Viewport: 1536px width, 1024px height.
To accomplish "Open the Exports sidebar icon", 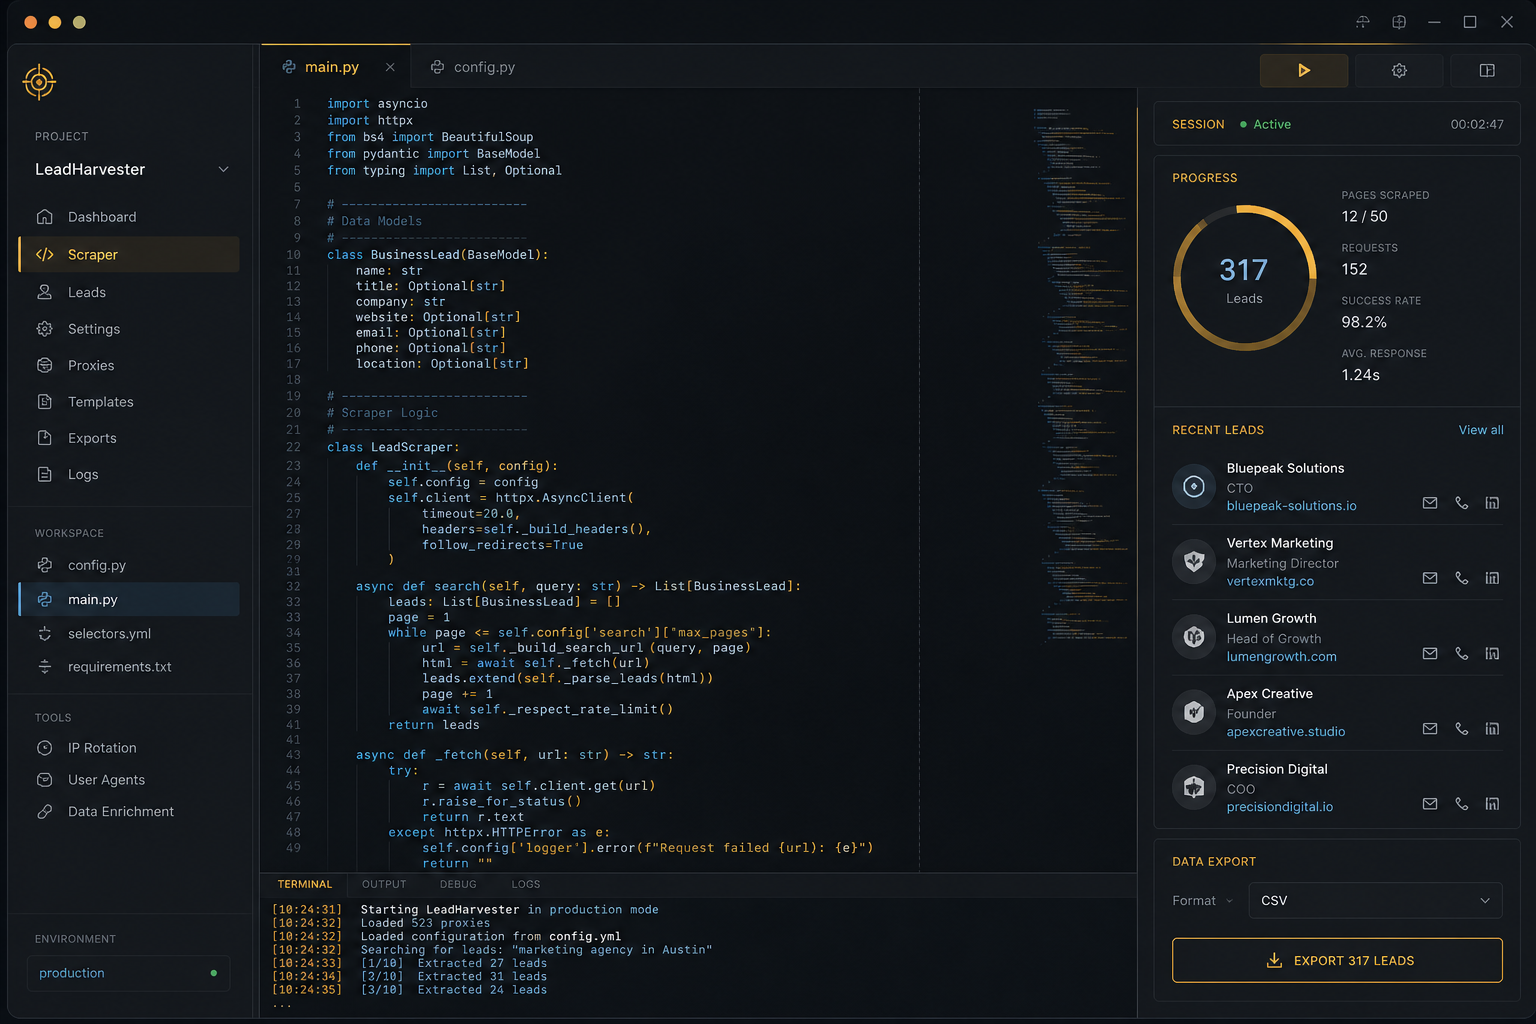I will pos(45,438).
